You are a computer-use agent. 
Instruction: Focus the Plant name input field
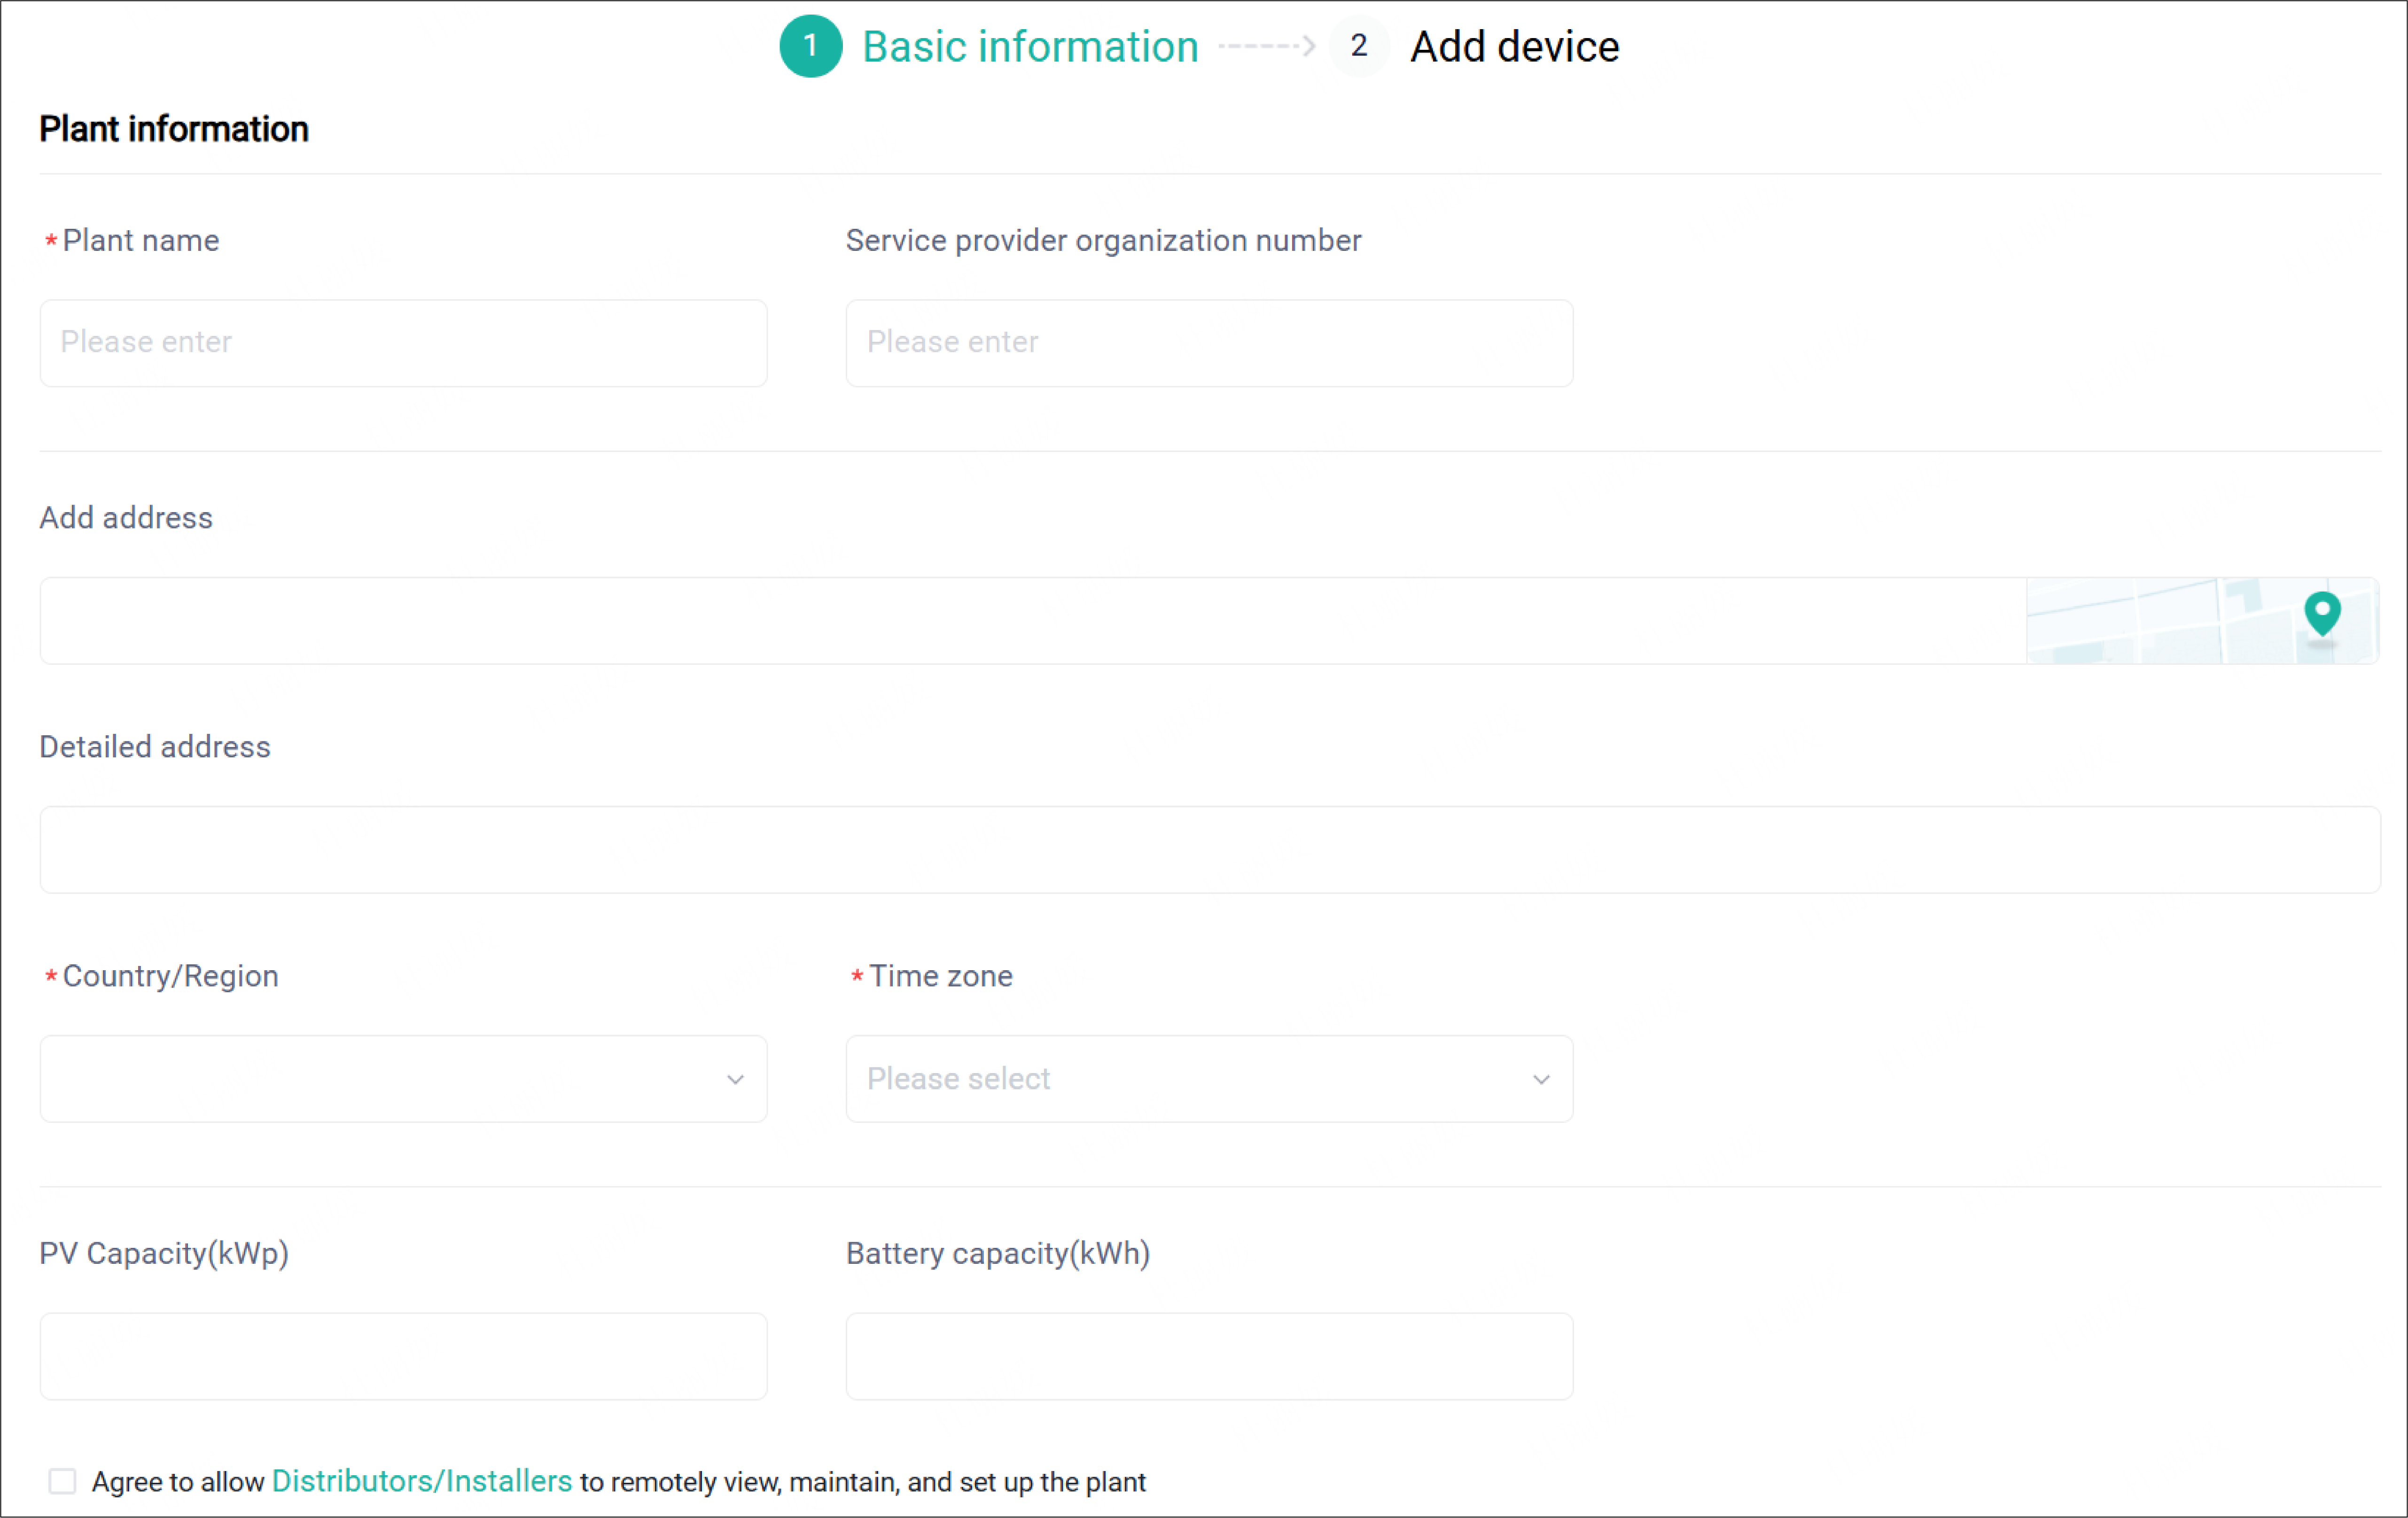(x=404, y=343)
